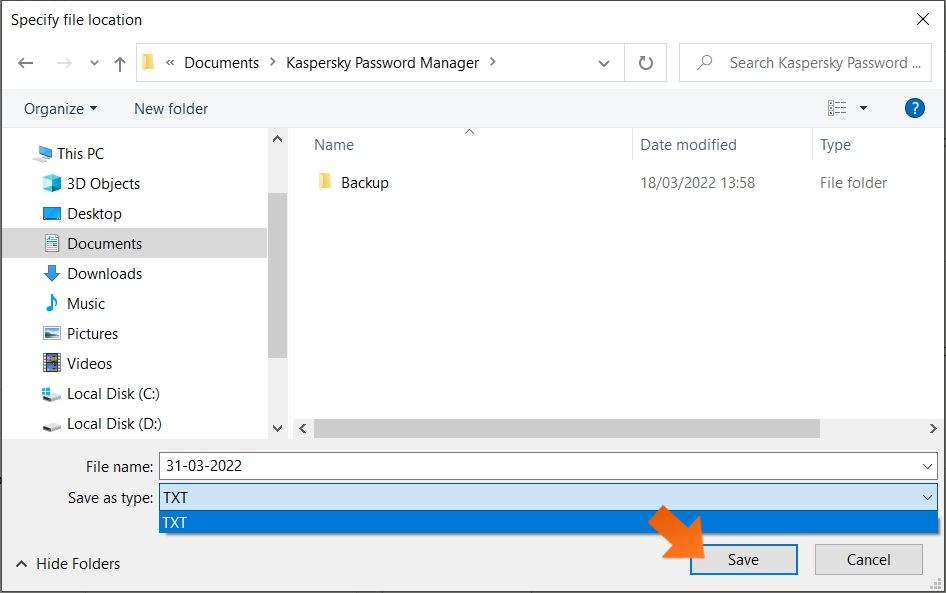Viewport: 946px width, 593px height.
Task: Click the navigation pane scroll down arrow
Action: coord(278,428)
